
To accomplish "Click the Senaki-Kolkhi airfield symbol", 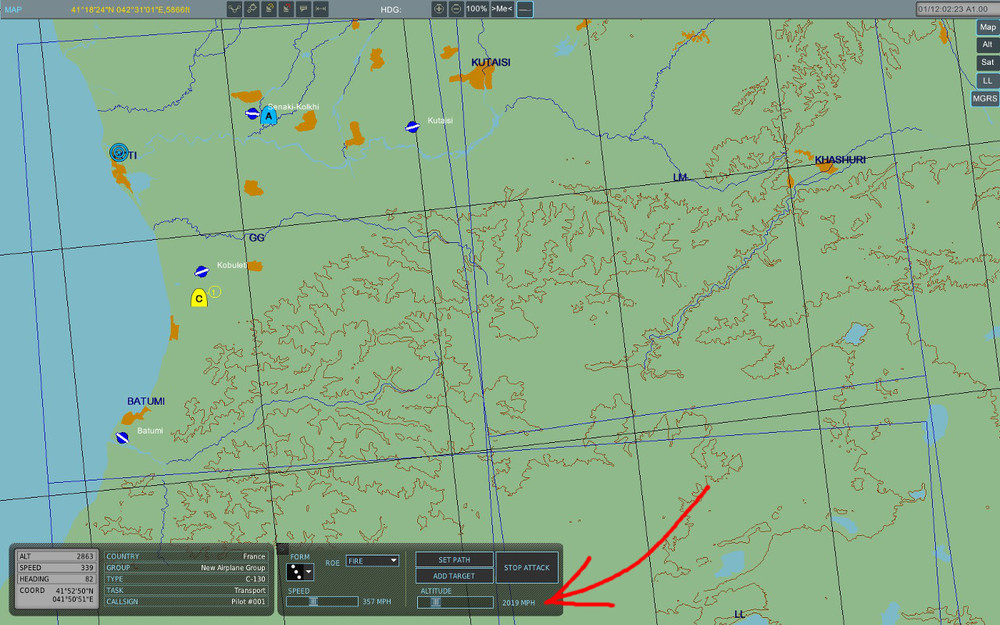I will tap(253, 114).
